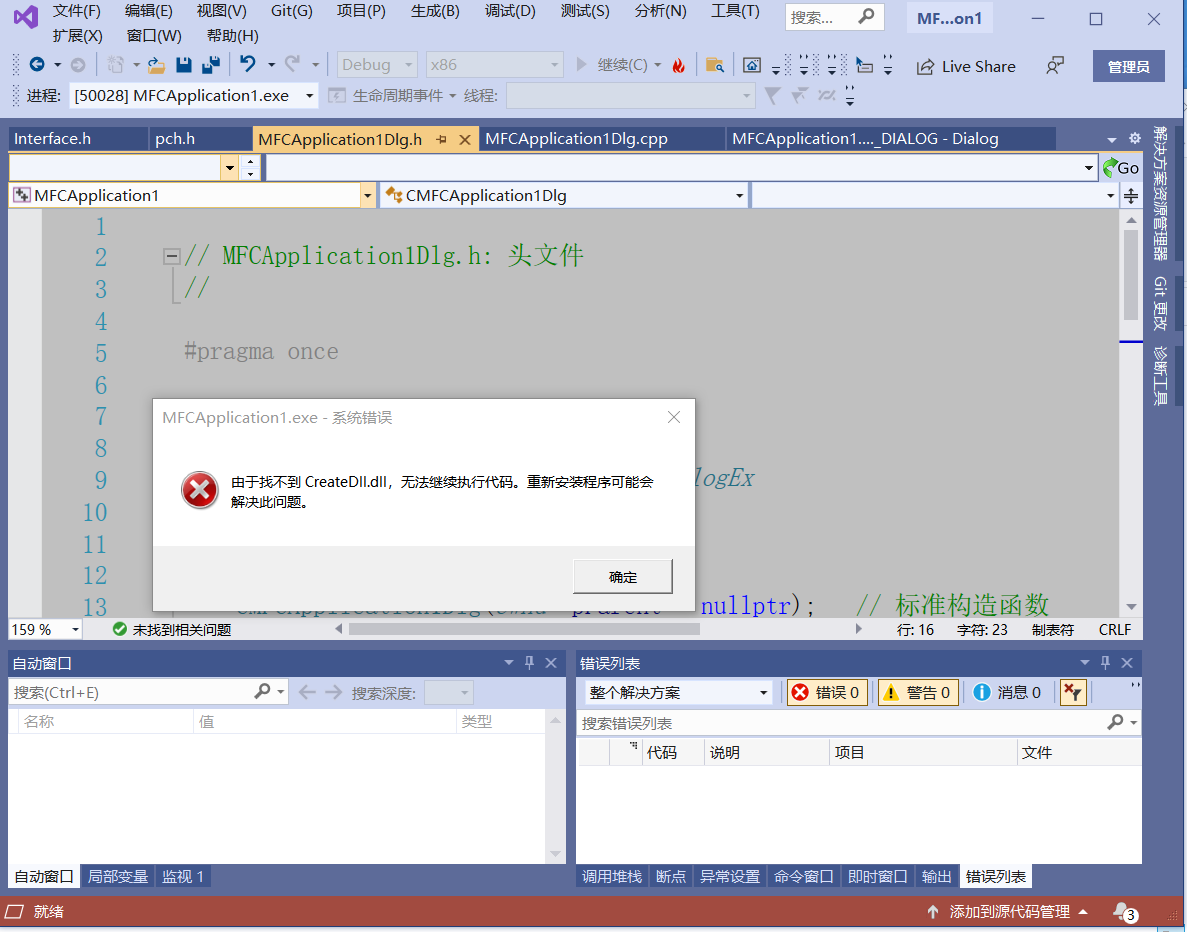1187x932 pixels.
Task: Expand the open documents list arrow
Action: click(1111, 139)
